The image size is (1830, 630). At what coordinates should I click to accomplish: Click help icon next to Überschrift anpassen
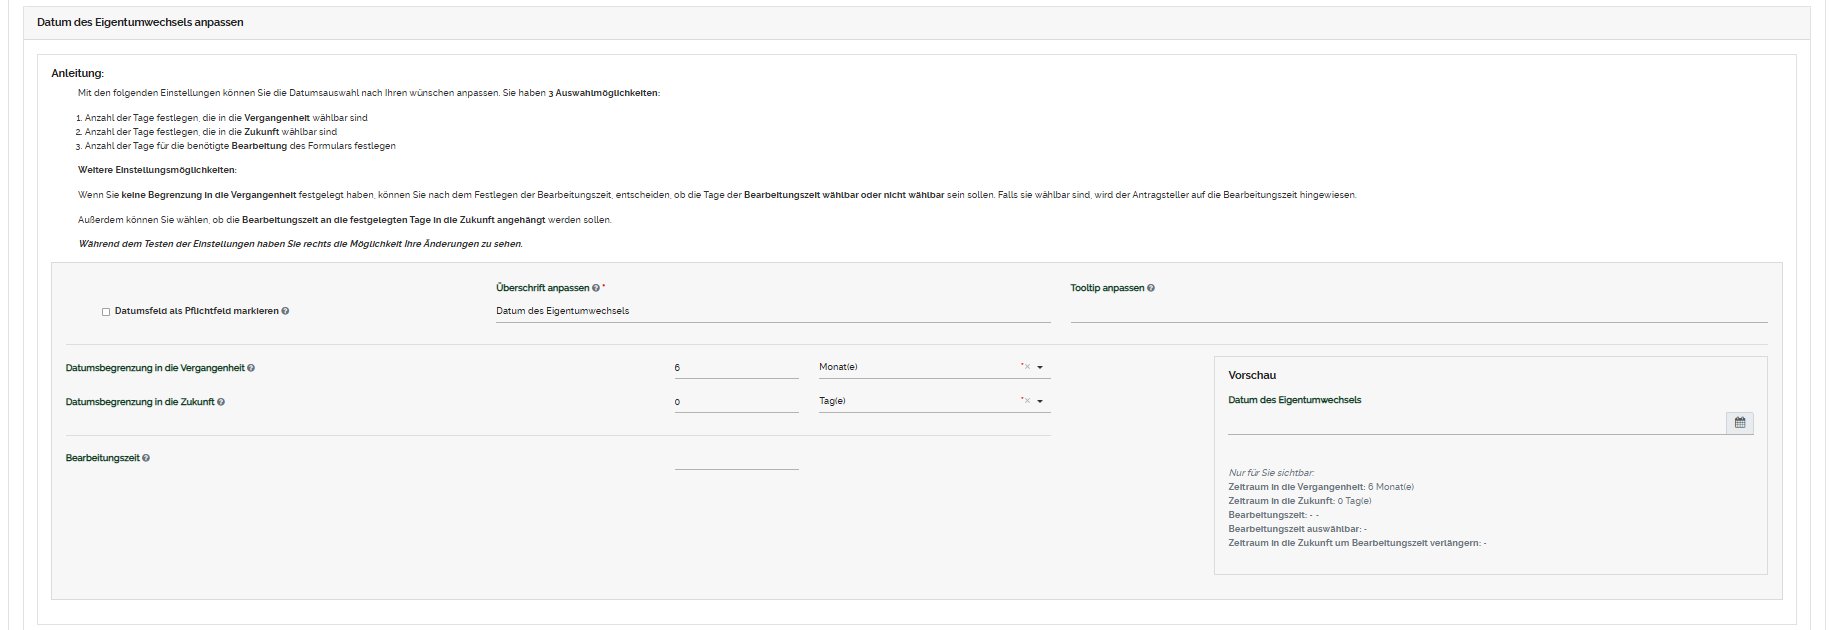(596, 288)
